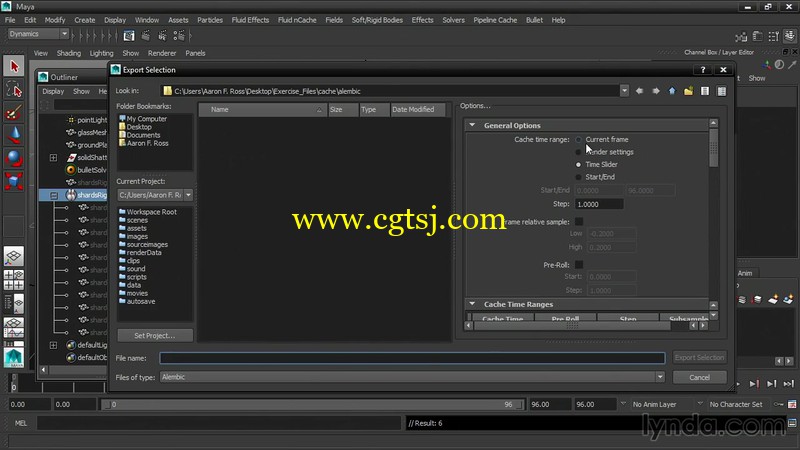Click the Cache Time Ranges horizontal scrollbar

pos(572,326)
